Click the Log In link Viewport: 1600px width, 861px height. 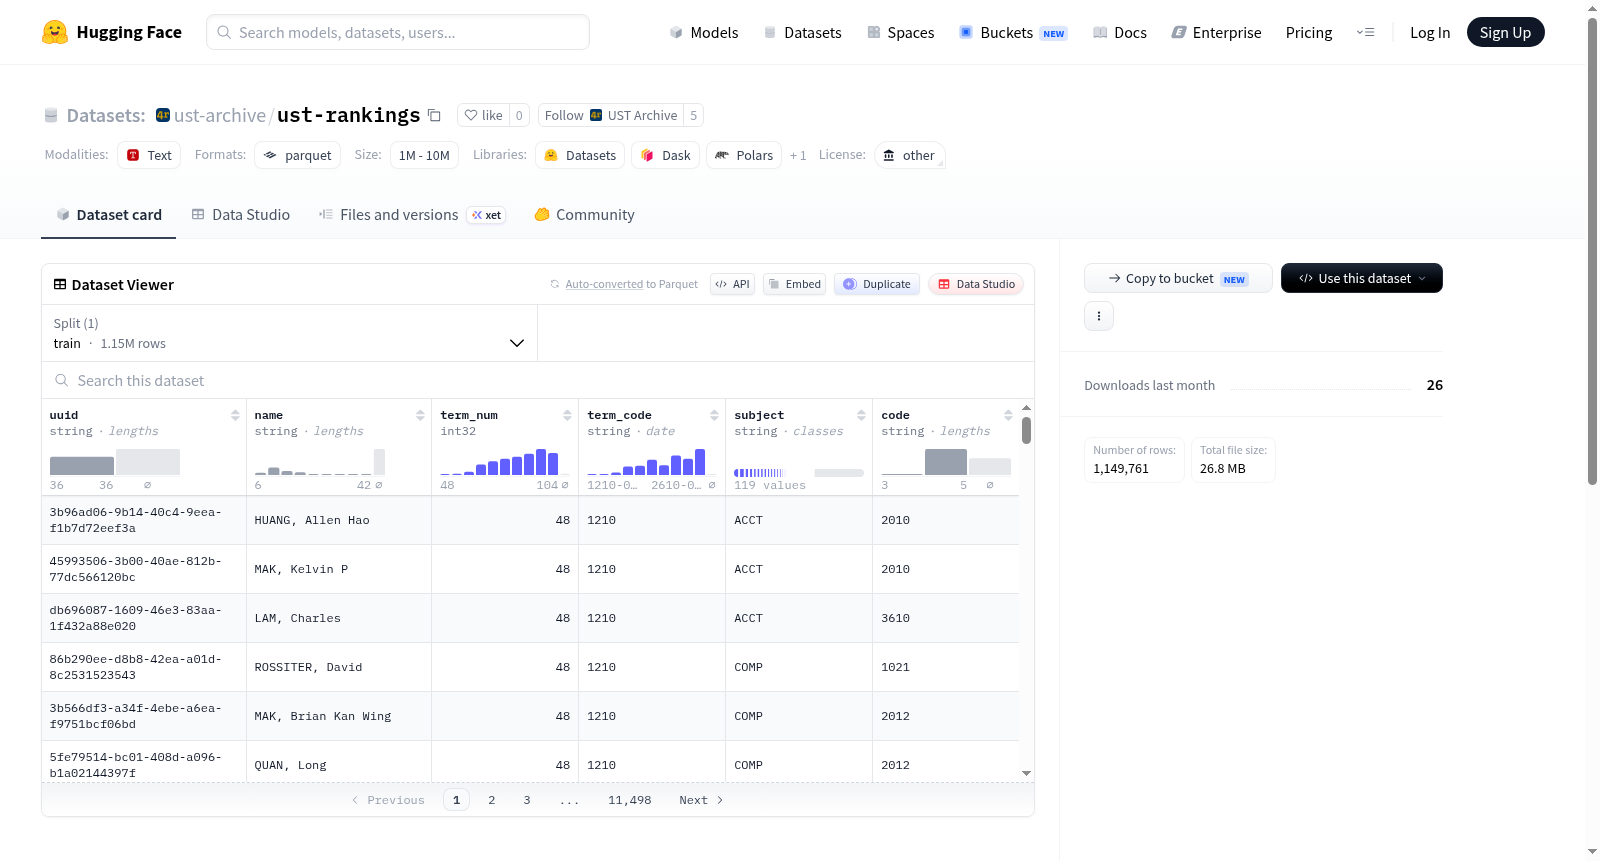click(1430, 32)
